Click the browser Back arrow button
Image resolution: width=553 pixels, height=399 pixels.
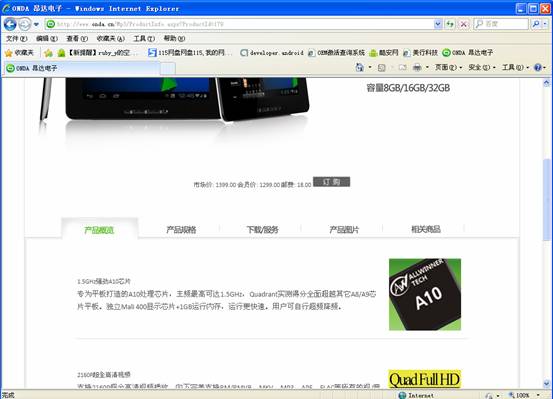click(10, 24)
